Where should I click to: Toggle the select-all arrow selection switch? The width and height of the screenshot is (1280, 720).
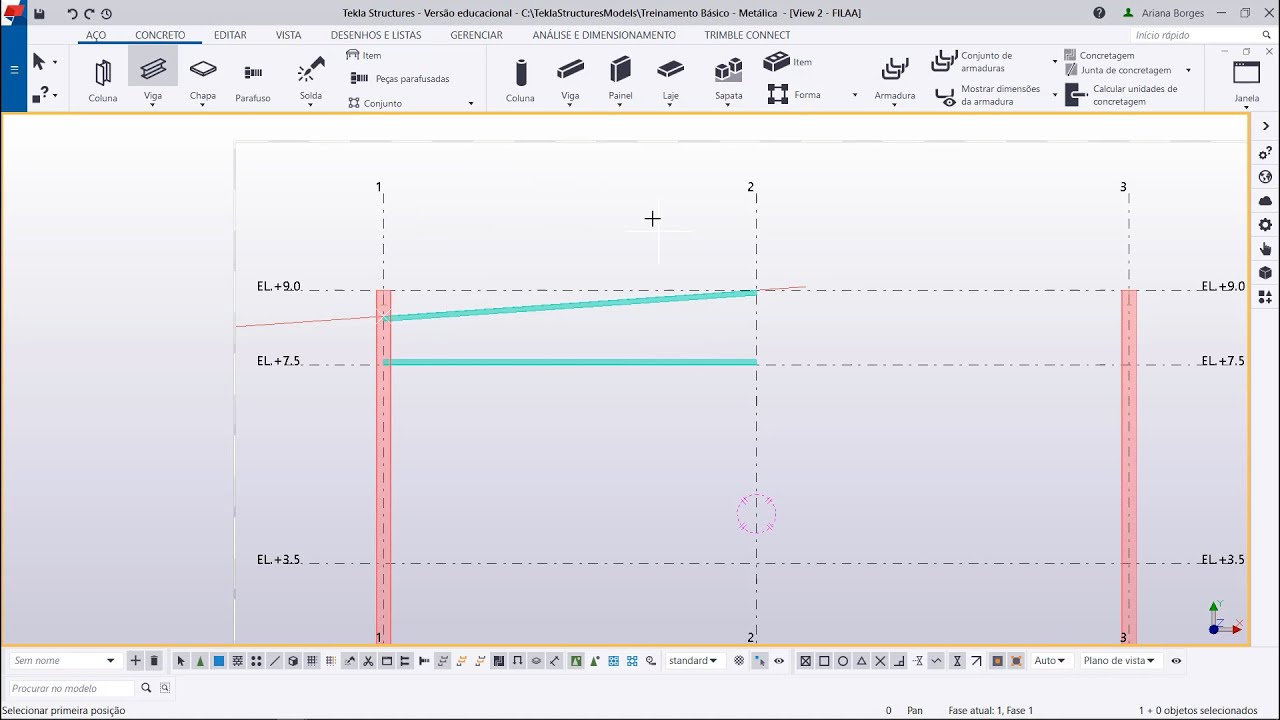(x=181, y=661)
